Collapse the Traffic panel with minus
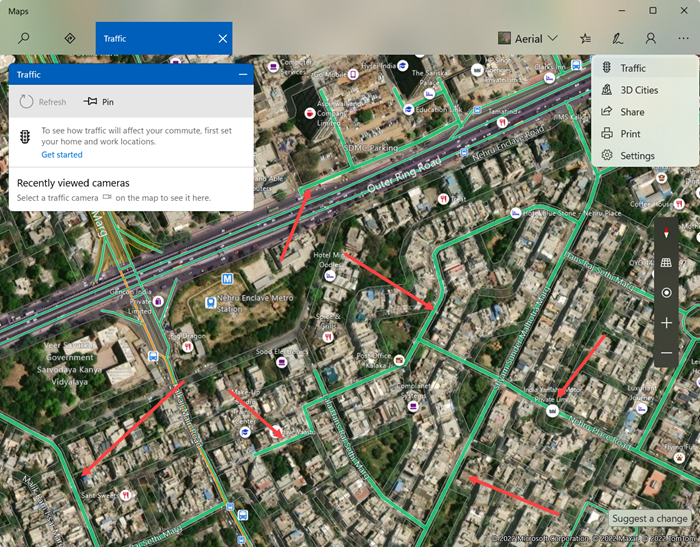Viewport: 700px width, 547px height. pyautogui.click(x=243, y=75)
